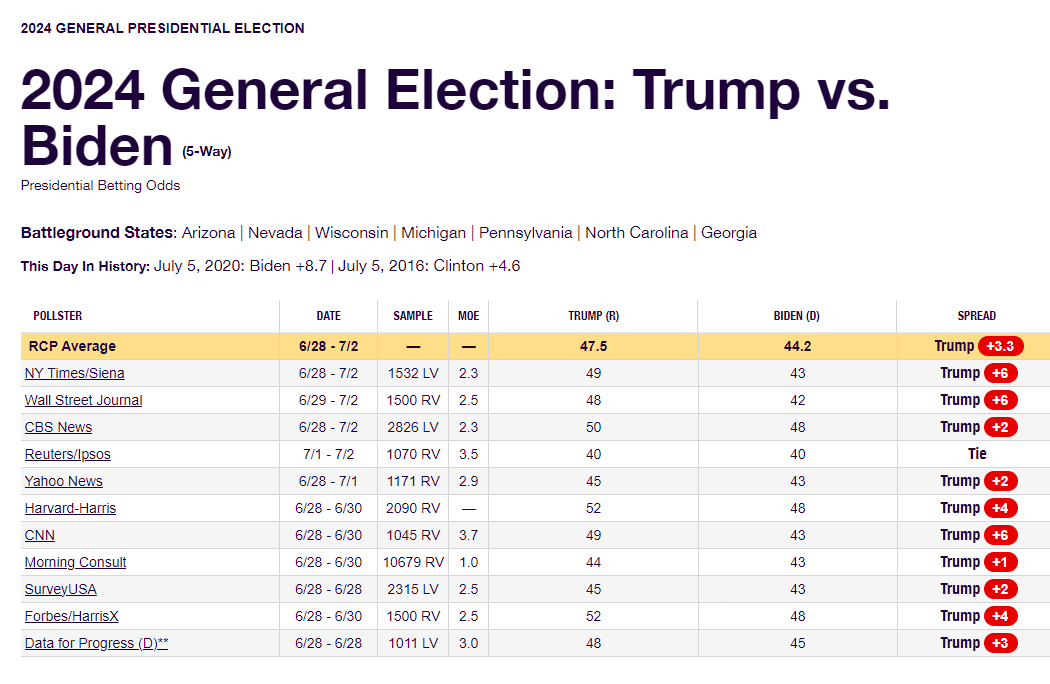This screenshot has width=1050, height=684.
Task: Open the Wall Street Journal poll
Action: (x=83, y=400)
